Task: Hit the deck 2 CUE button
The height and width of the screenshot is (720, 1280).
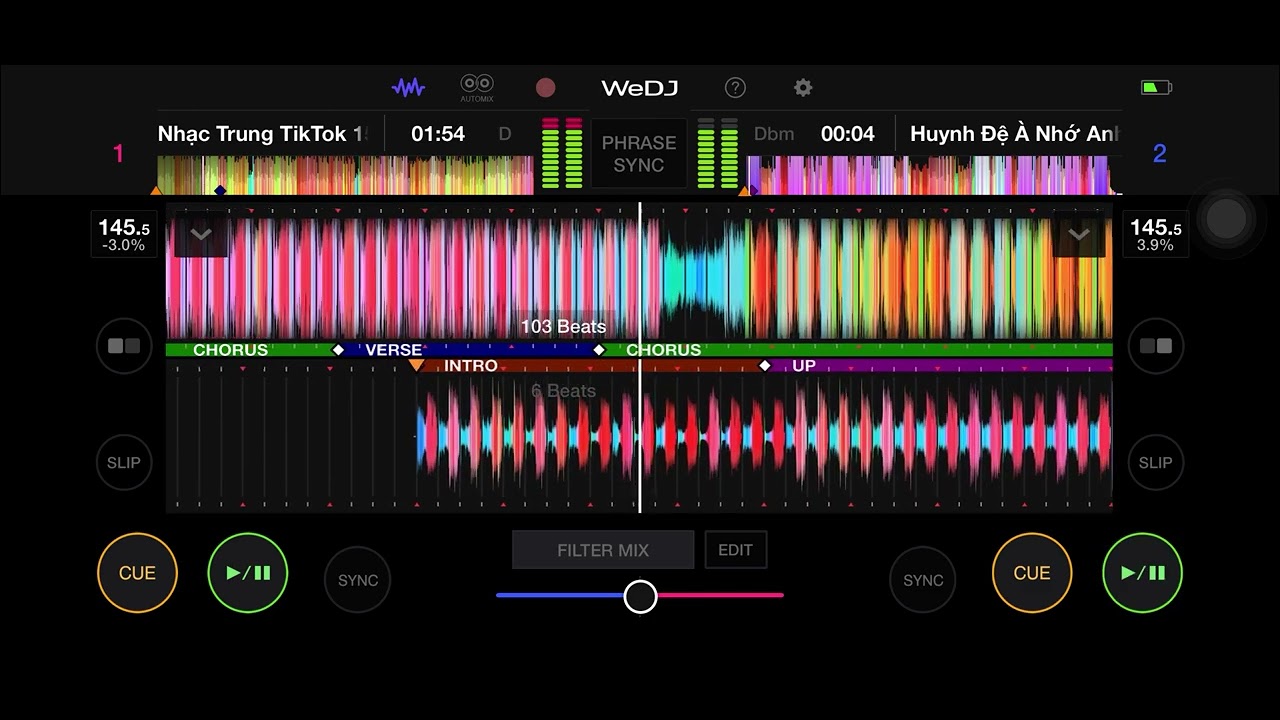Action: click(x=1032, y=573)
